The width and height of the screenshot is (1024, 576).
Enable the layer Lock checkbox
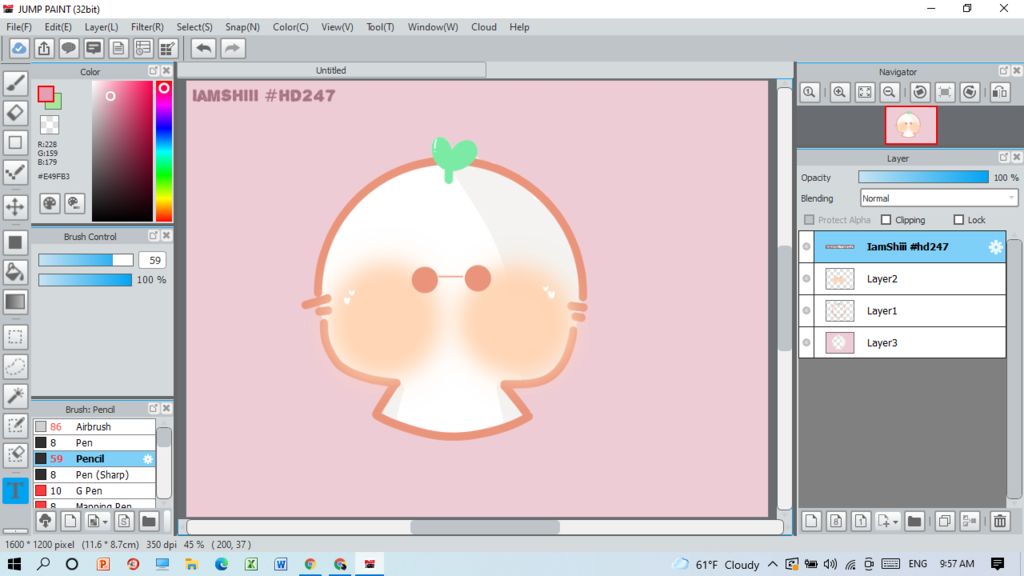click(x=959, y=220)
